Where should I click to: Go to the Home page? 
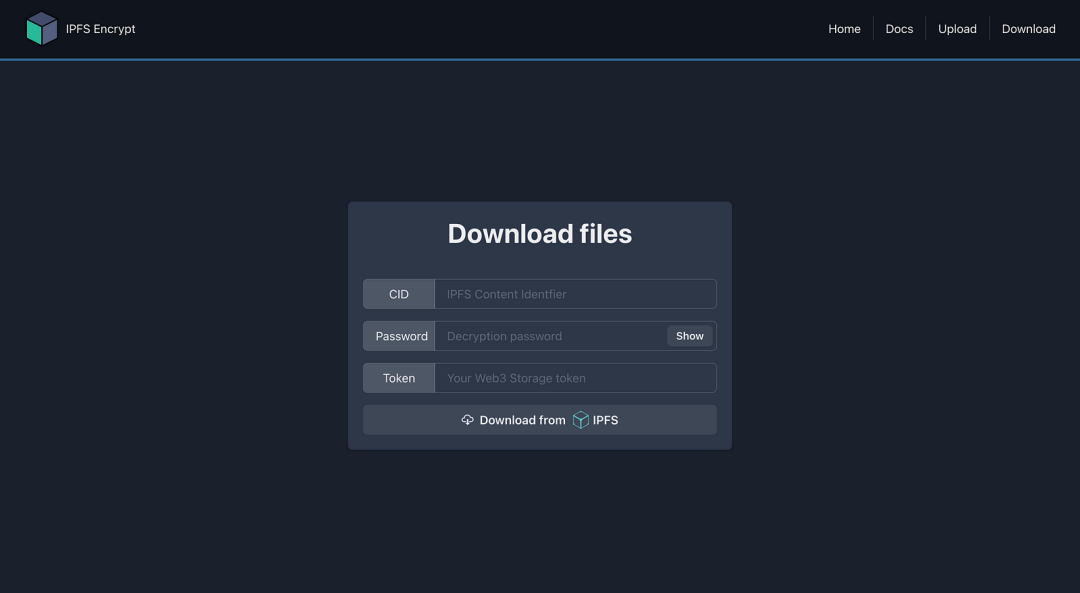[x=844, y=29]
